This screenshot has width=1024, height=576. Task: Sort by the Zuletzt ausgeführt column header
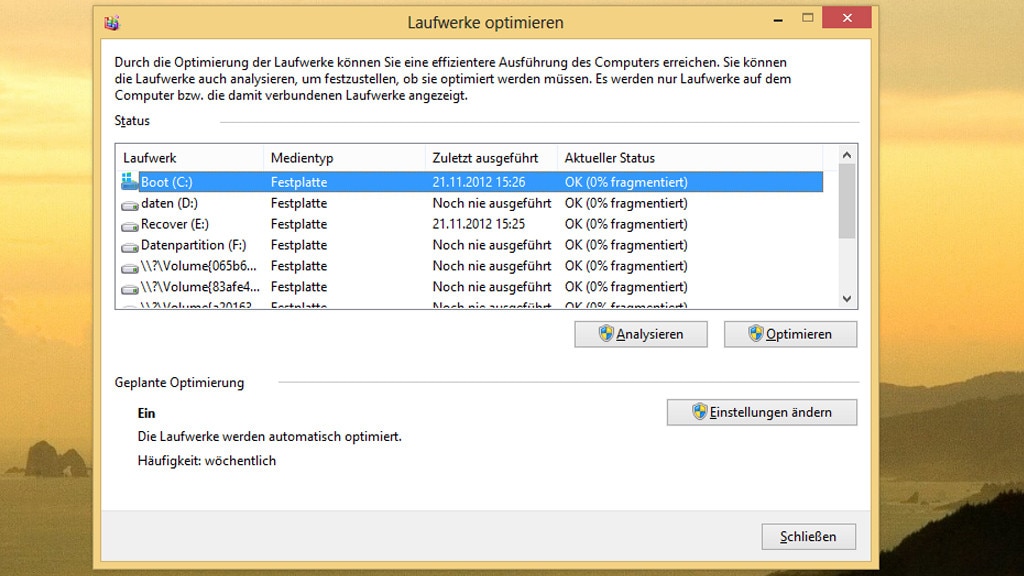tap(490, 157)
